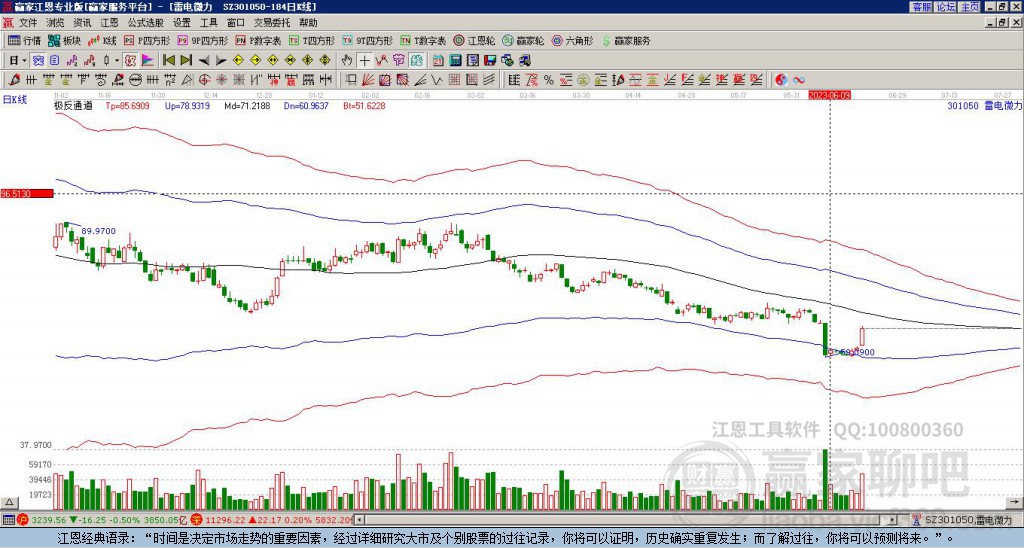Select the hand pan tool
This screenshot has width=1024, height=548.
[x=347, y=61]
